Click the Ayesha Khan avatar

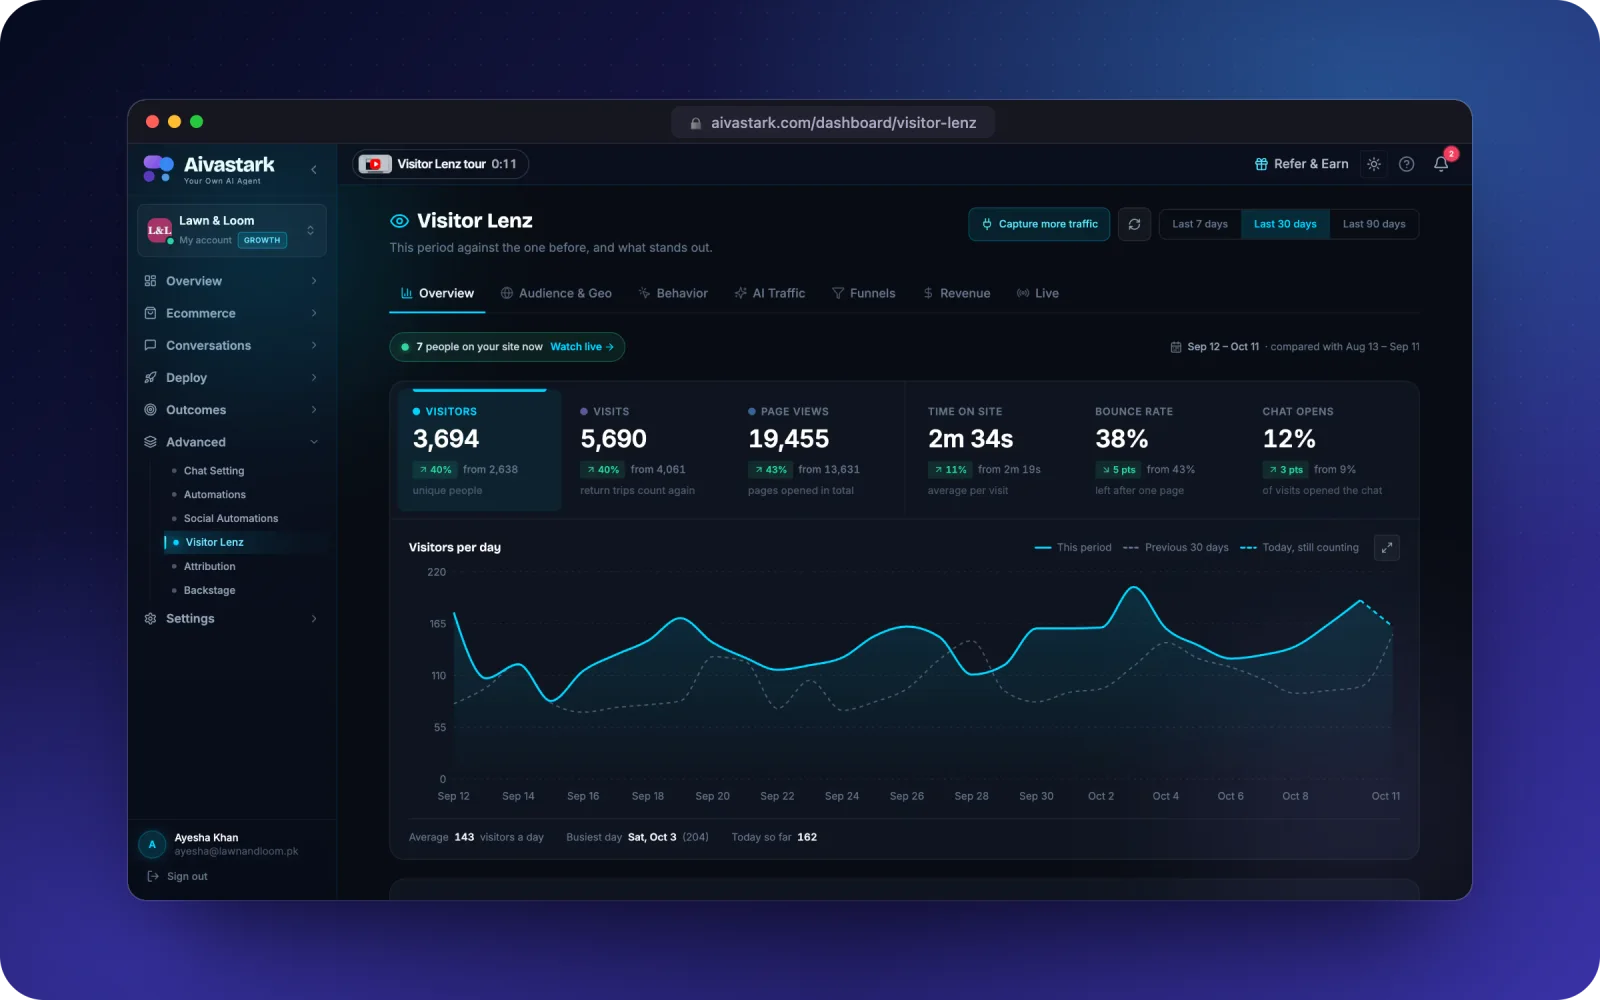pyautogui.click(x=152, y=844)
